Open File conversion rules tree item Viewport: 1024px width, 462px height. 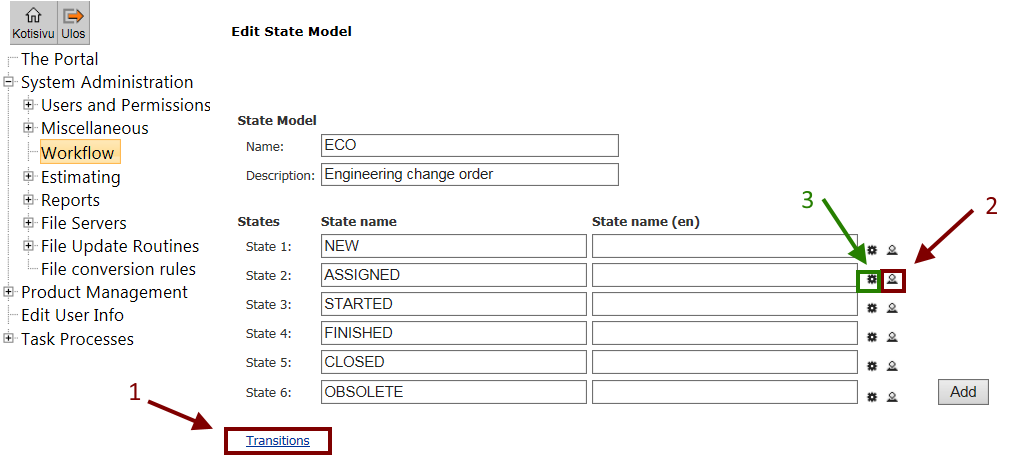118,269
